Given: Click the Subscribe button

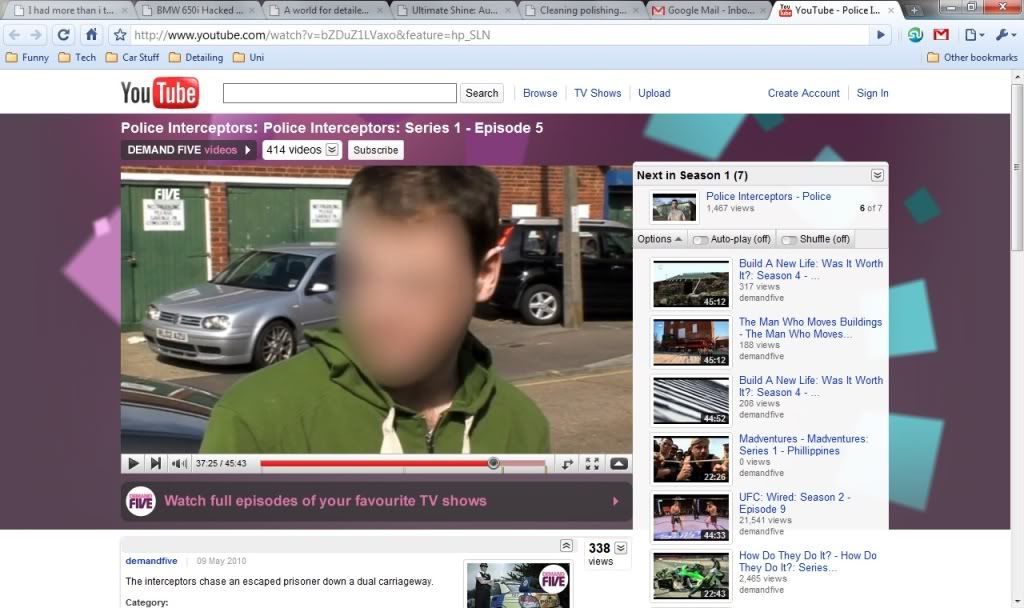Looking at the screenshot, I should tap(376, 150).
